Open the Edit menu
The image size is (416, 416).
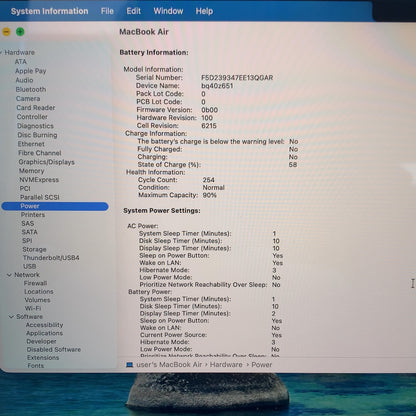pyautogui.click(x=133, y=11)
